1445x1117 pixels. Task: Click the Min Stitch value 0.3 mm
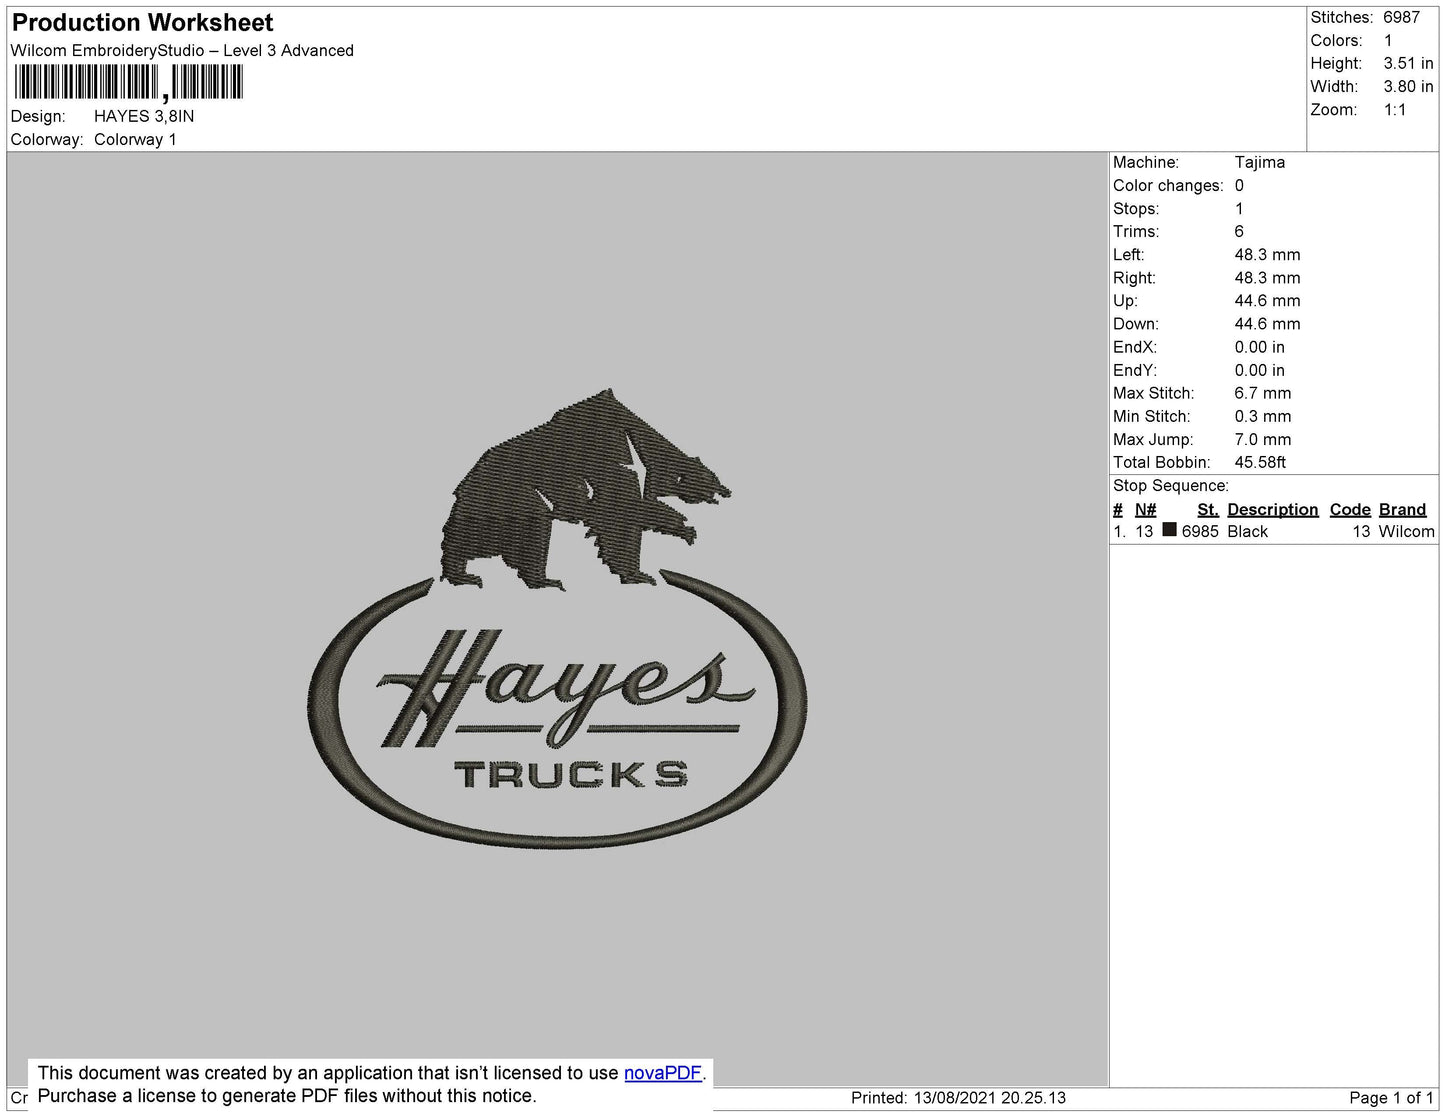[x=1263, y=416]
